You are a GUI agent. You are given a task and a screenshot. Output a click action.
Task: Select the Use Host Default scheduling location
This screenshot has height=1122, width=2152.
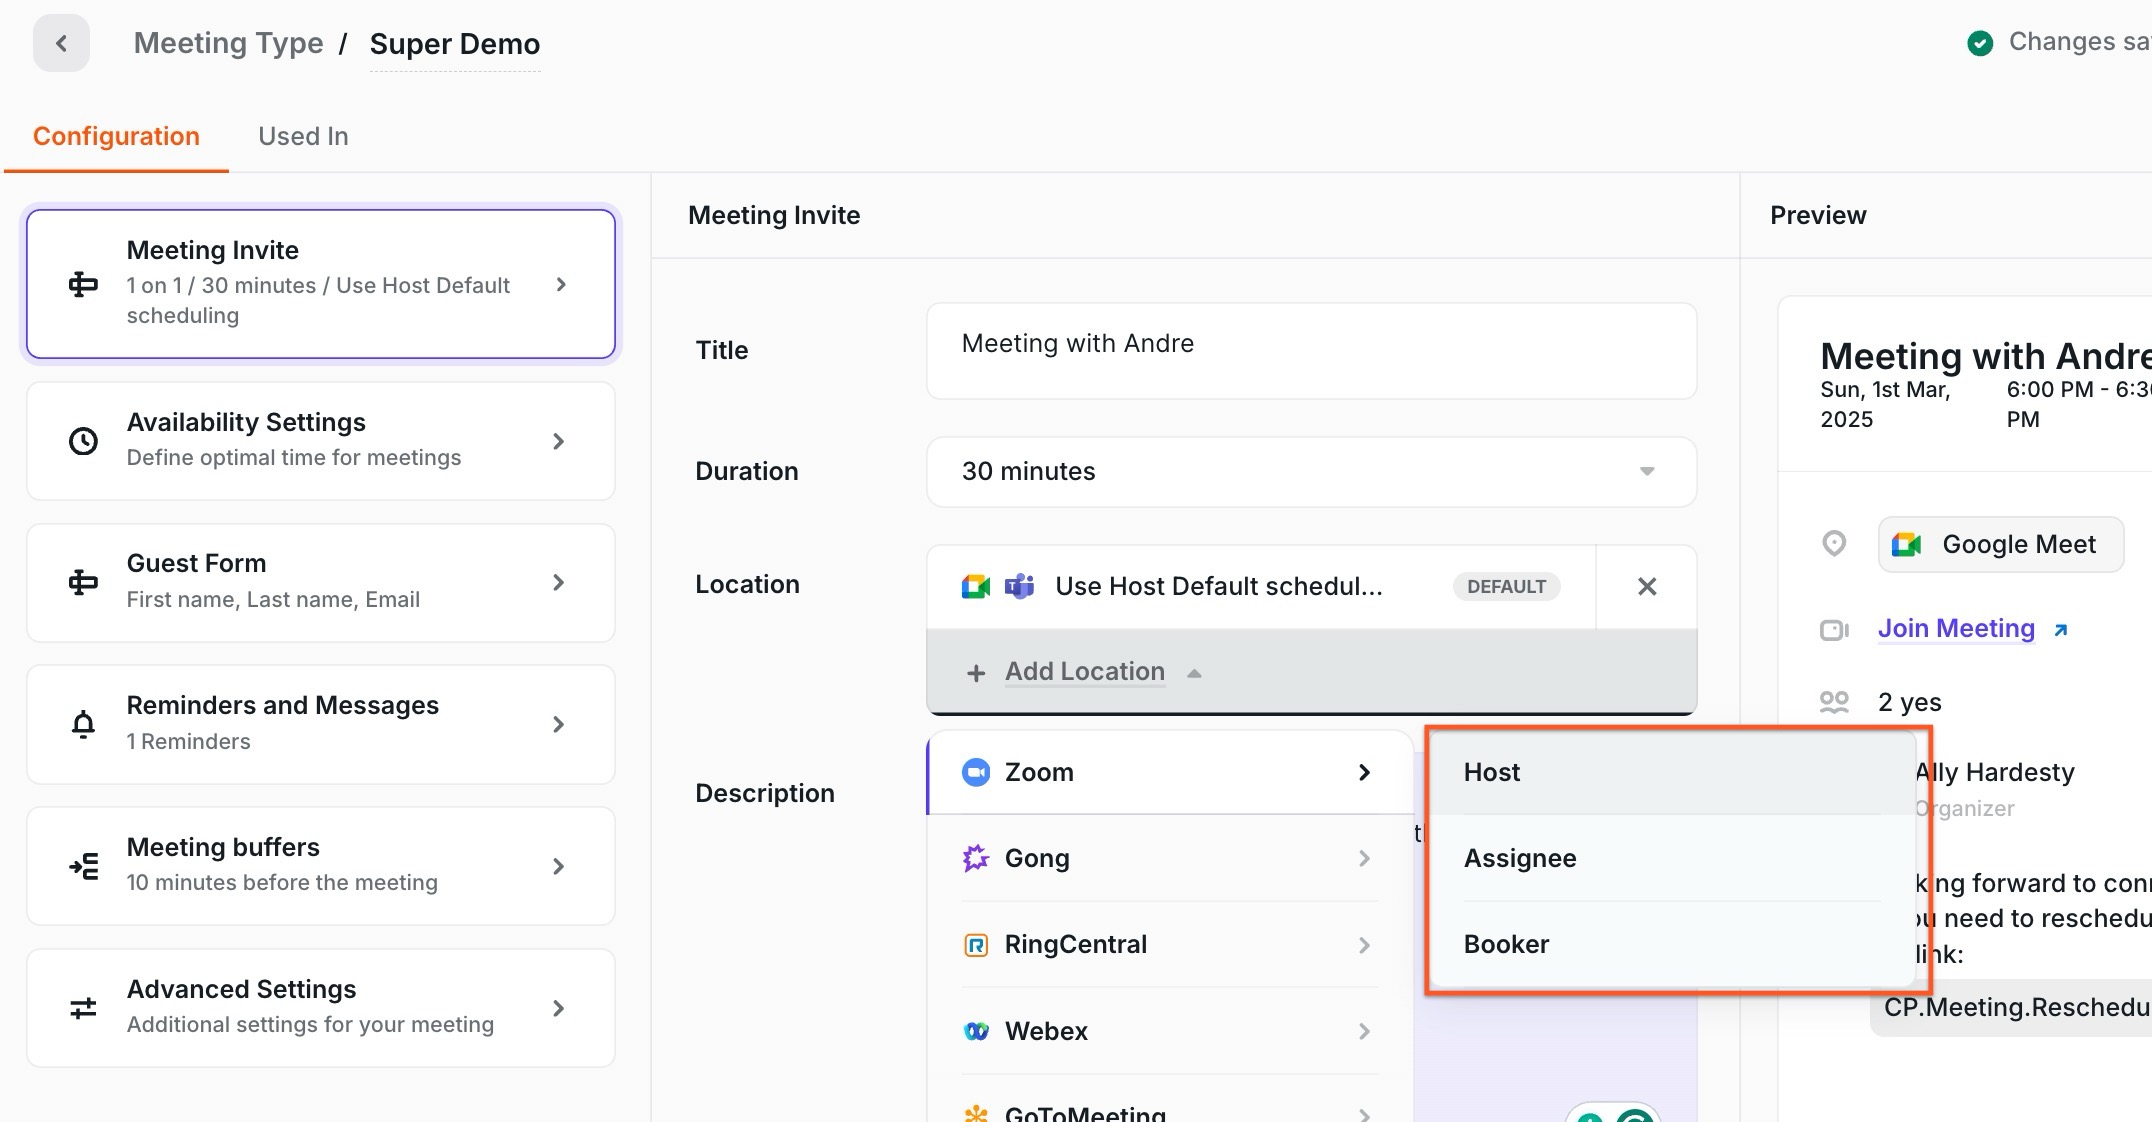click(1261, 587)
